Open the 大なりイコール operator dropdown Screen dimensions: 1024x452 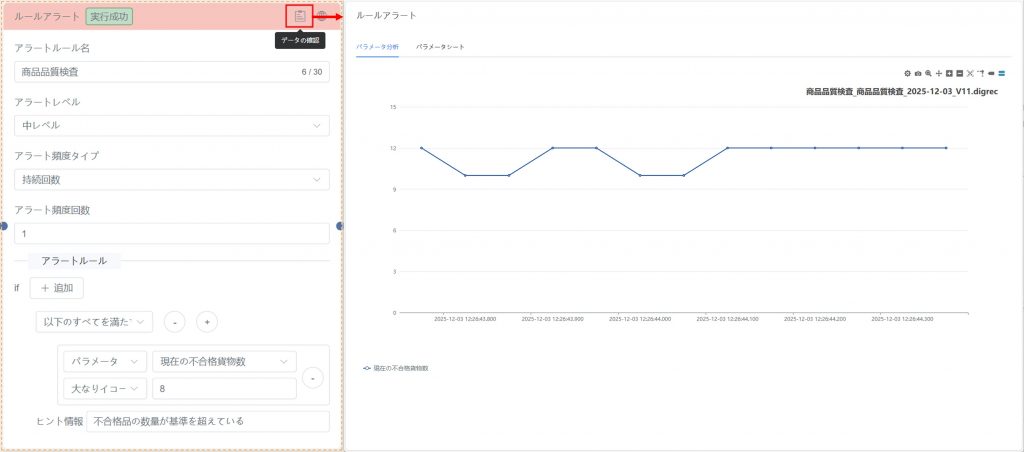coord(104,389)
